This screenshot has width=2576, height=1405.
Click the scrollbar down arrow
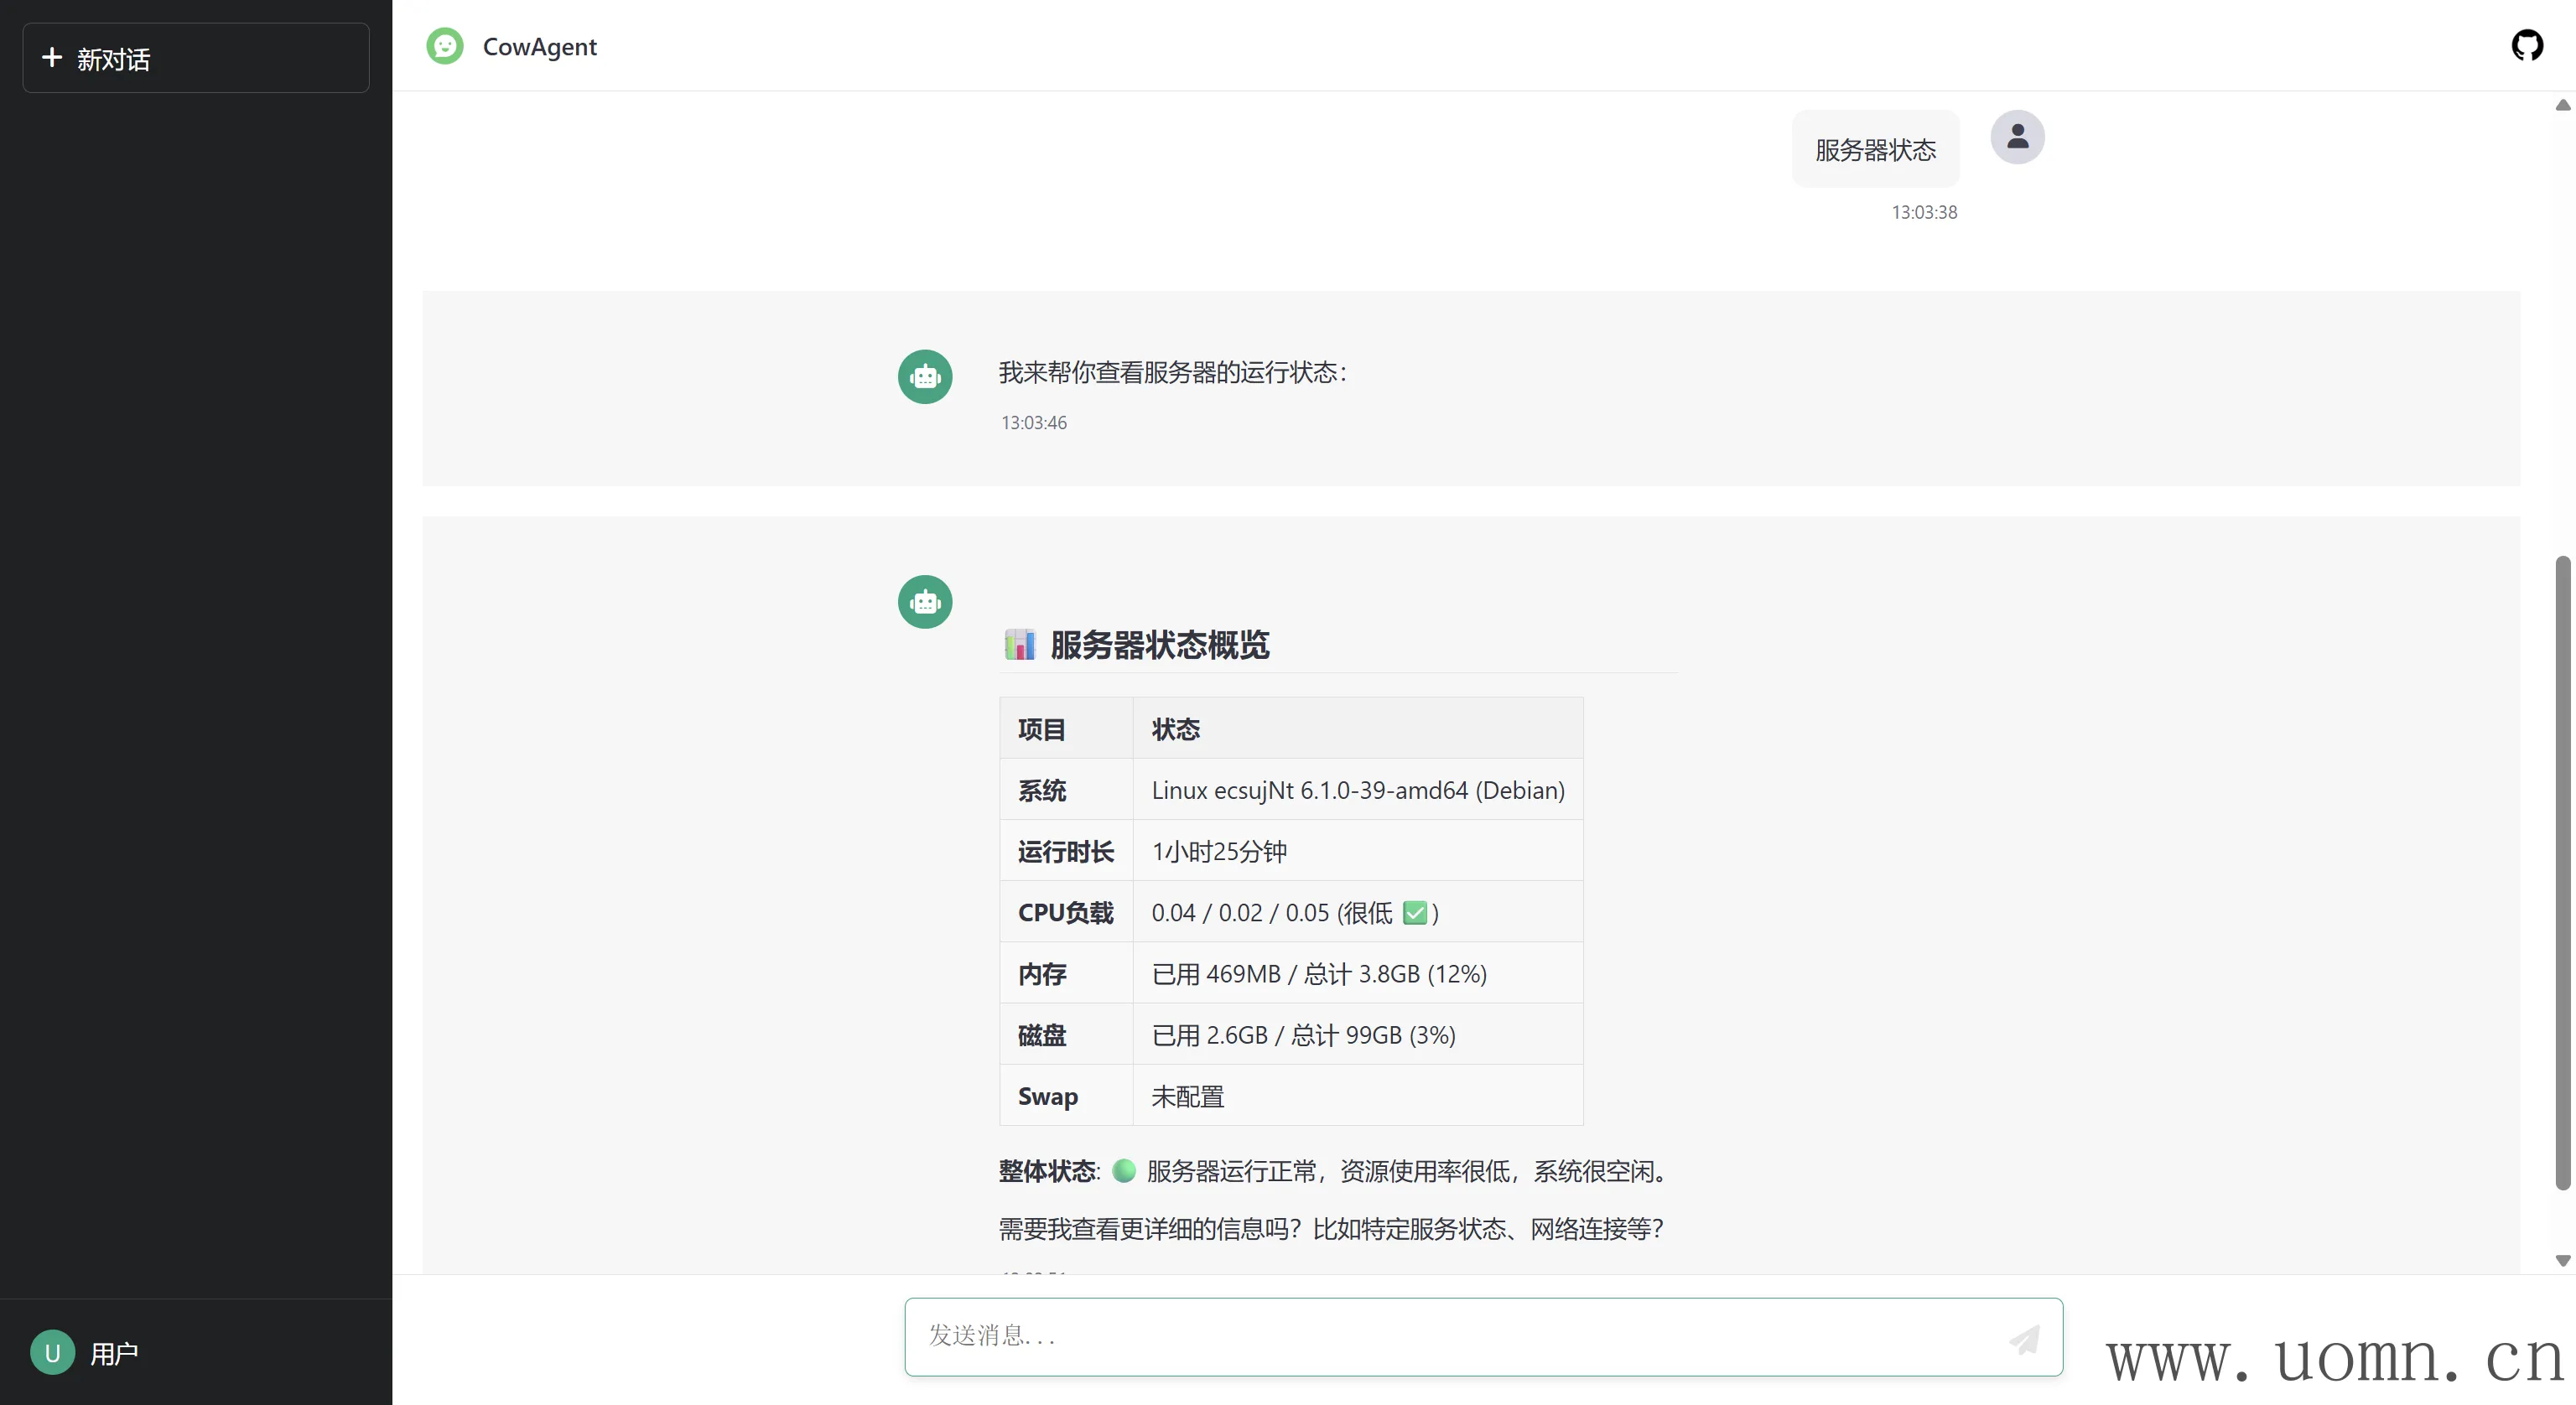2562,1260
